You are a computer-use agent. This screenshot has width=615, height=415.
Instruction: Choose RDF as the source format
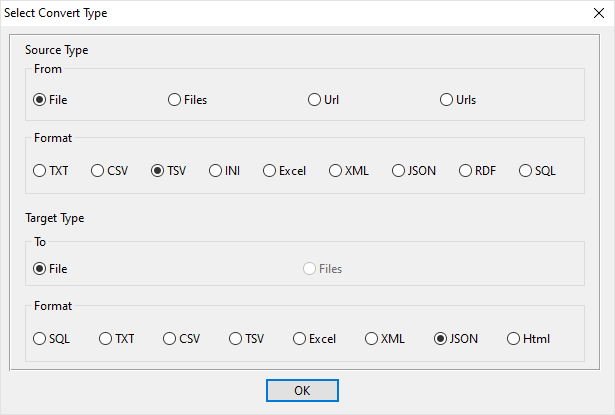[466, 171]
